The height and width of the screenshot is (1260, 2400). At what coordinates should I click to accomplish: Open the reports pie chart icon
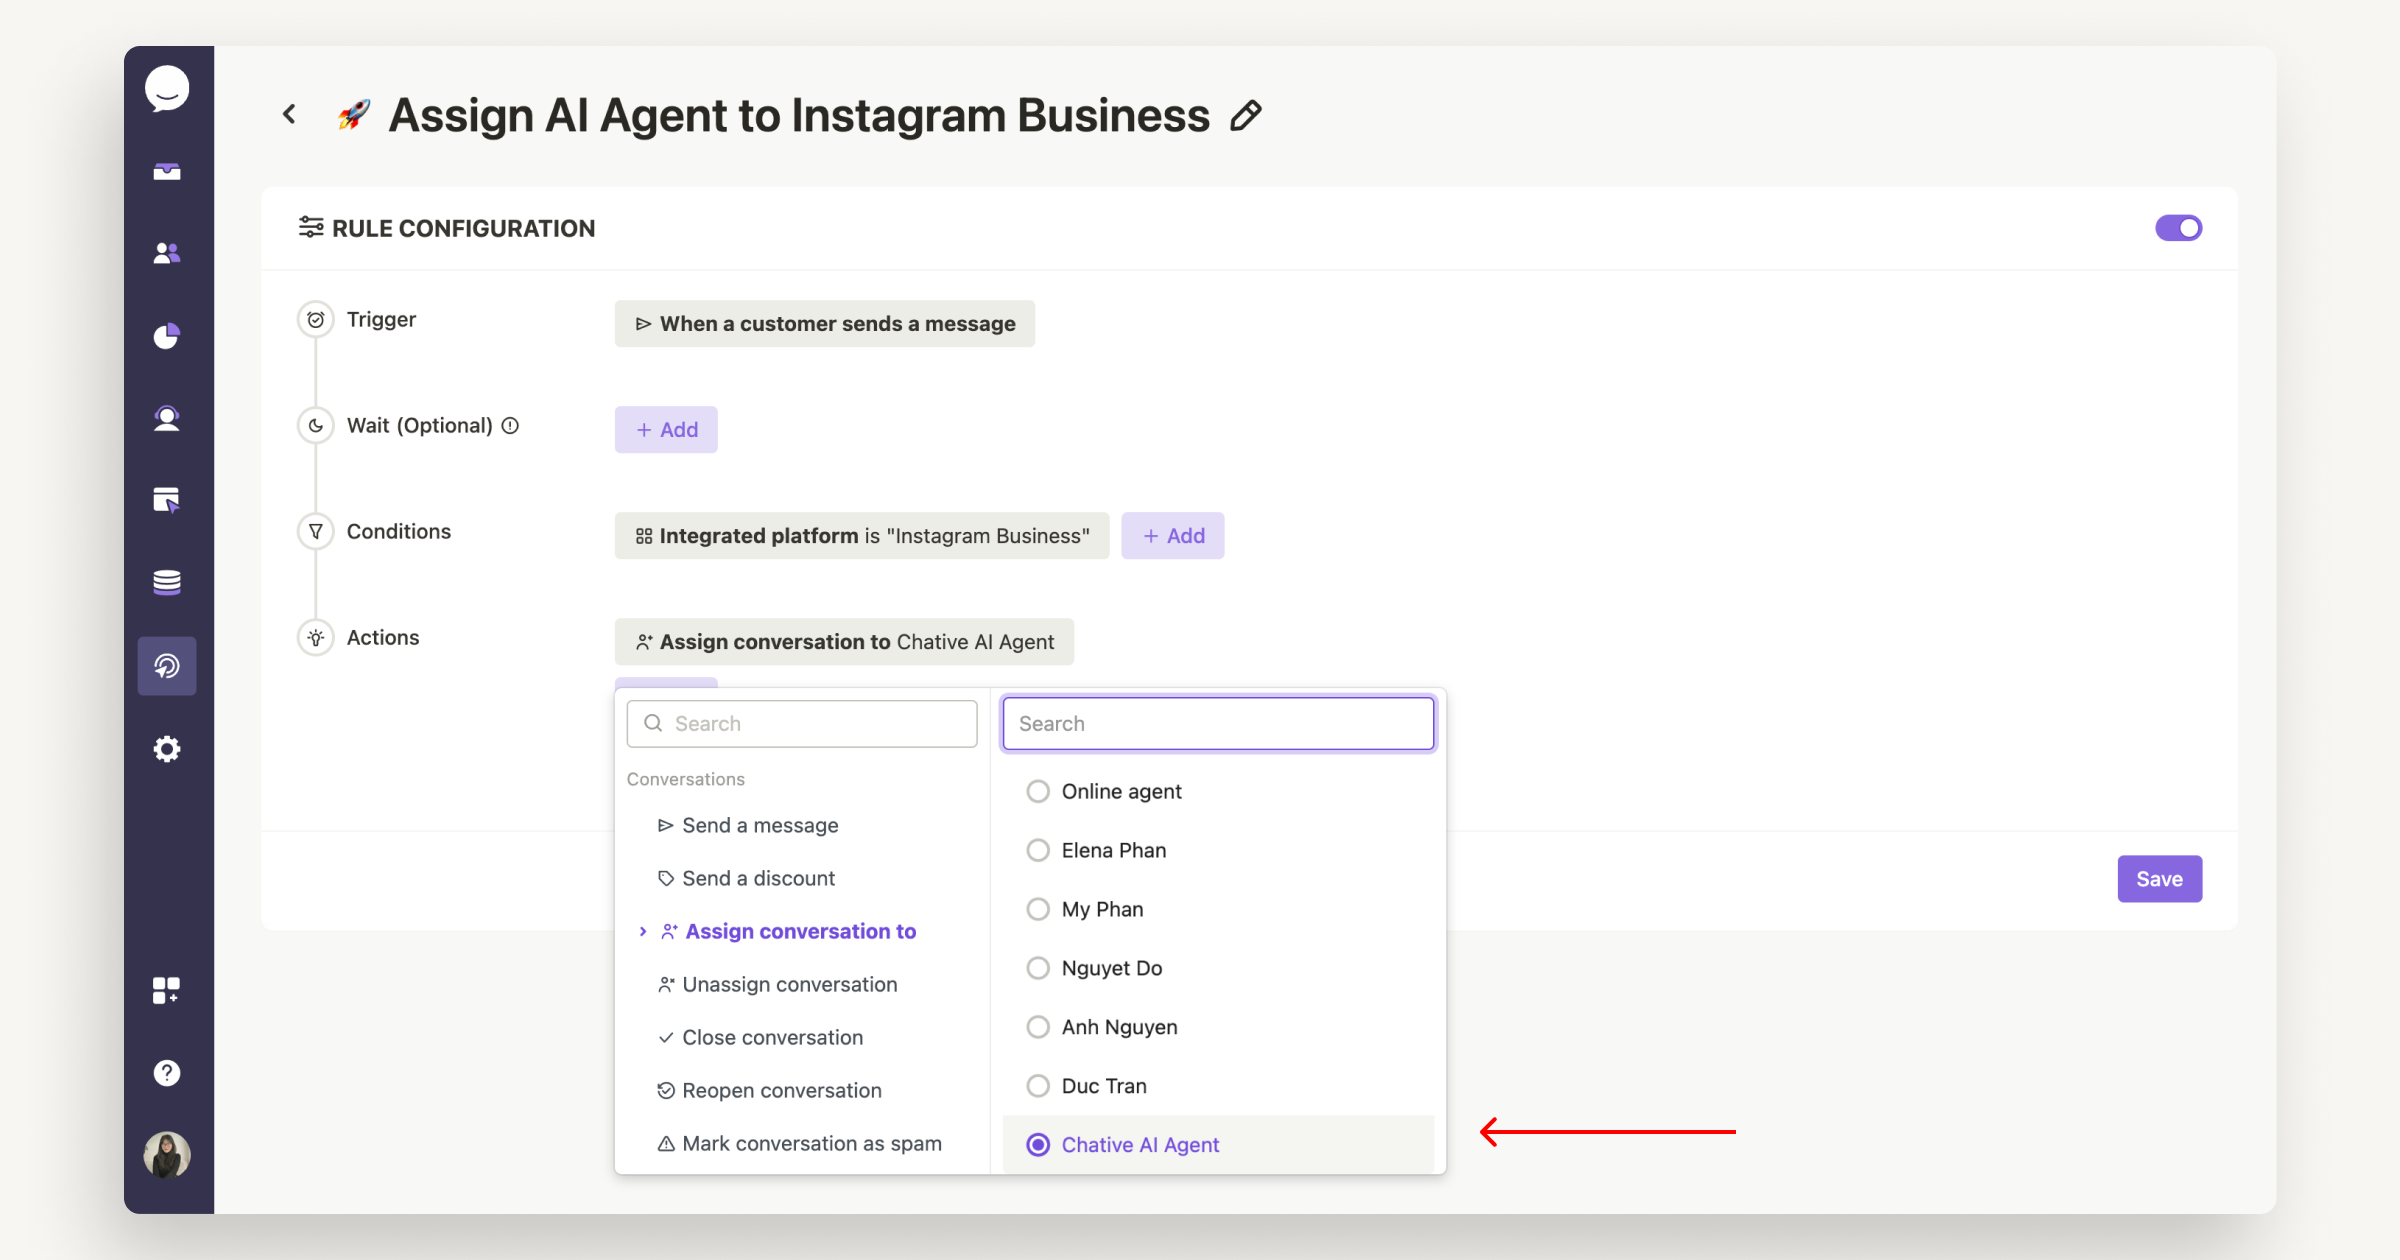[167, 336]
